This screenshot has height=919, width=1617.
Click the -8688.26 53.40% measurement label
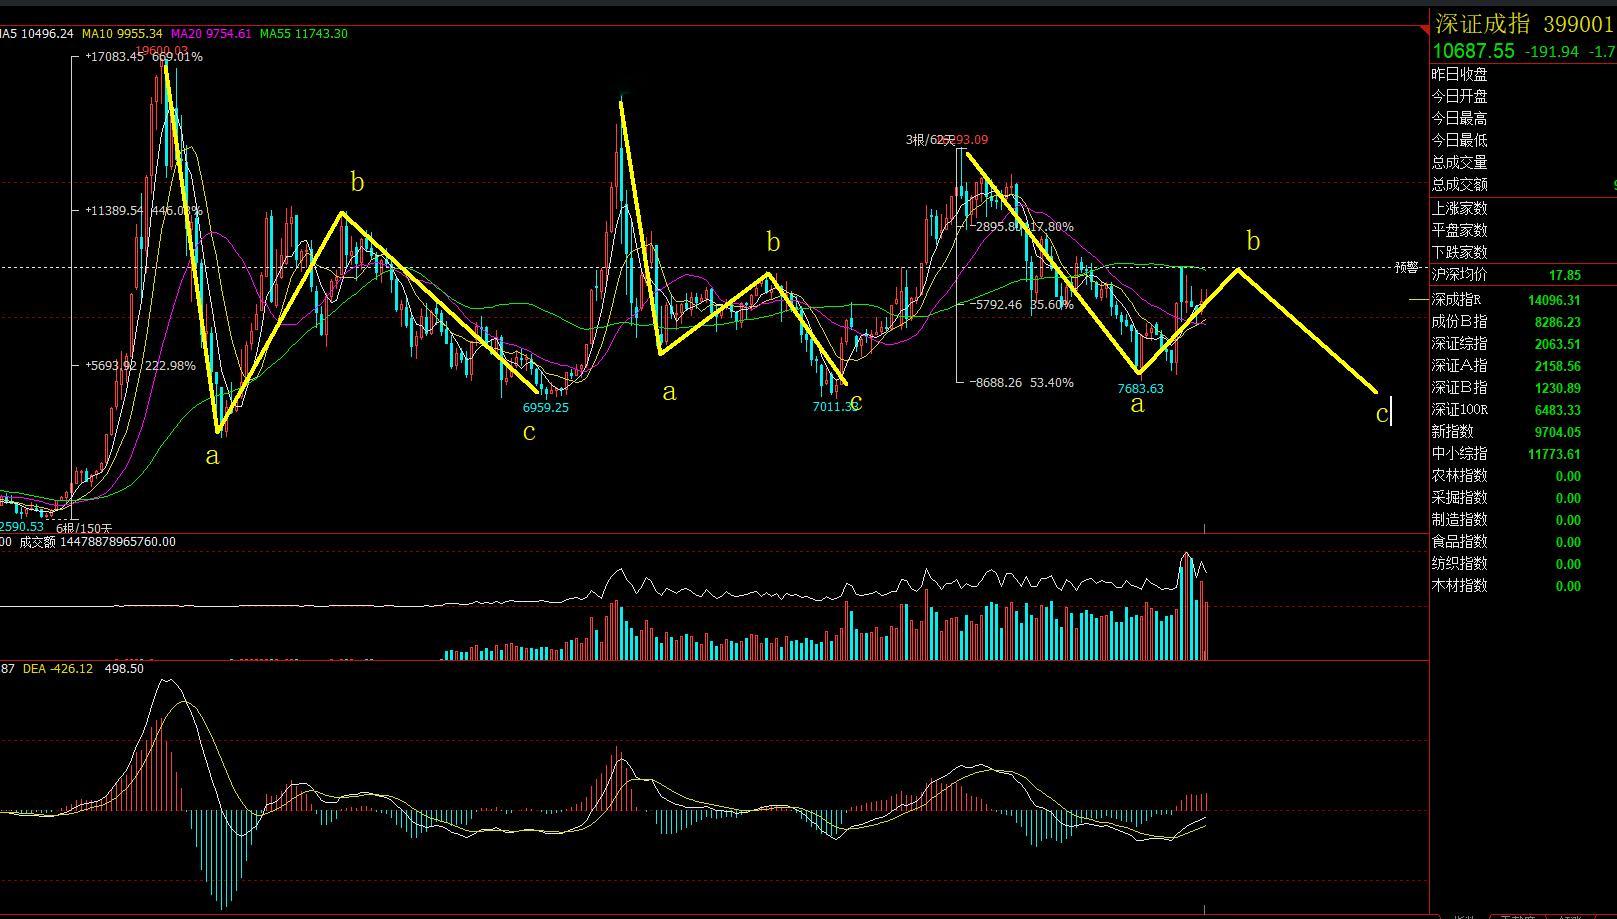click(x=1022, y=383)
